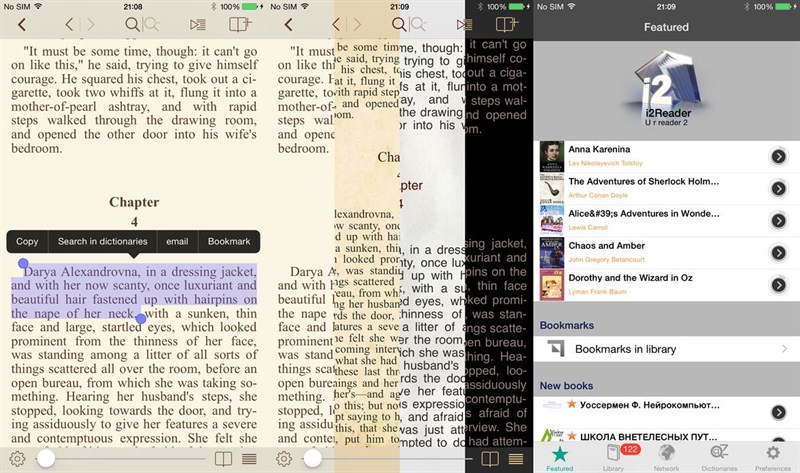Tap search-next magnifier in first reader toolbar
800x473 pixels.
152,24
